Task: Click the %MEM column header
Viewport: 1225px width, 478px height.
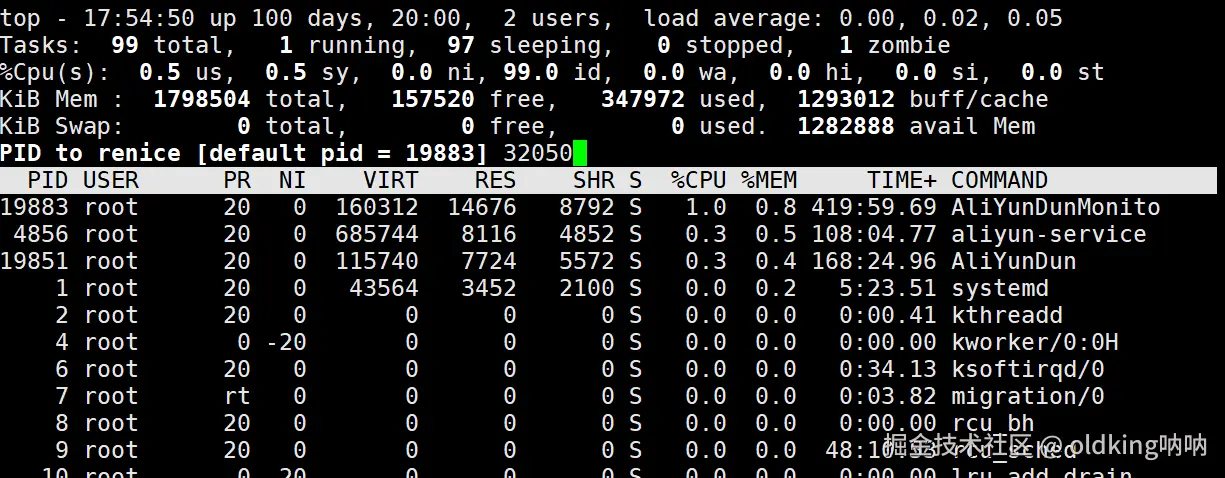Action: click(x=769, y=180)
